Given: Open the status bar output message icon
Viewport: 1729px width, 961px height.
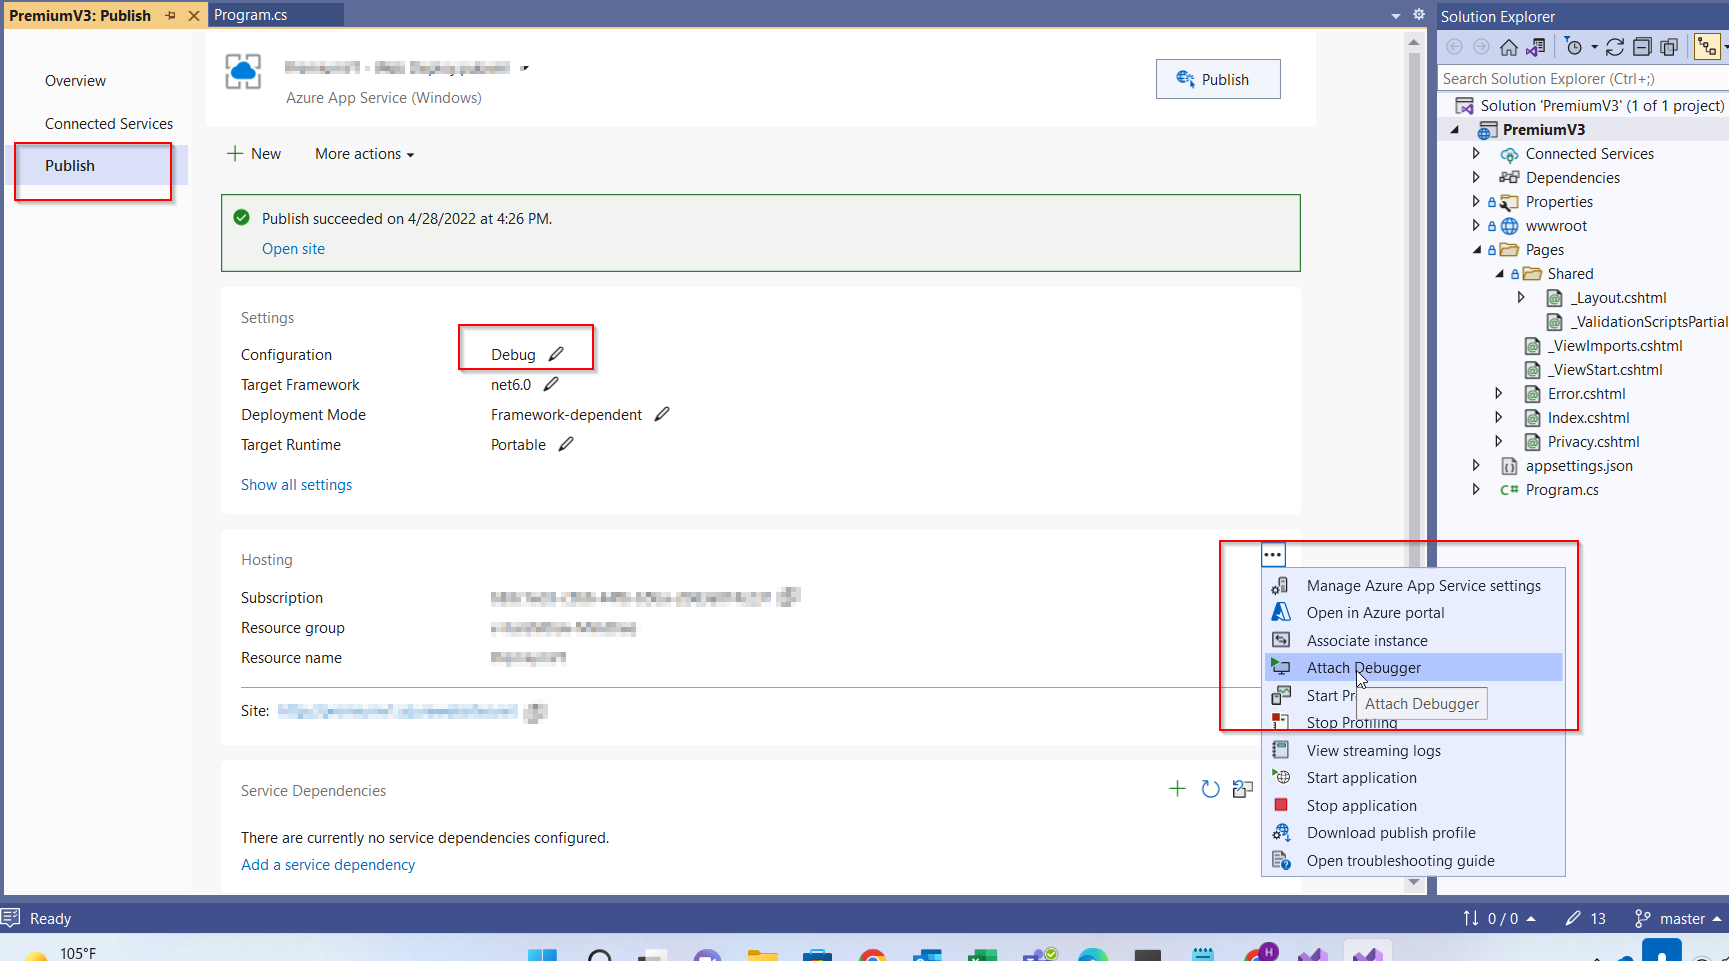Looking at the screenshot, I should click(11, 918).
